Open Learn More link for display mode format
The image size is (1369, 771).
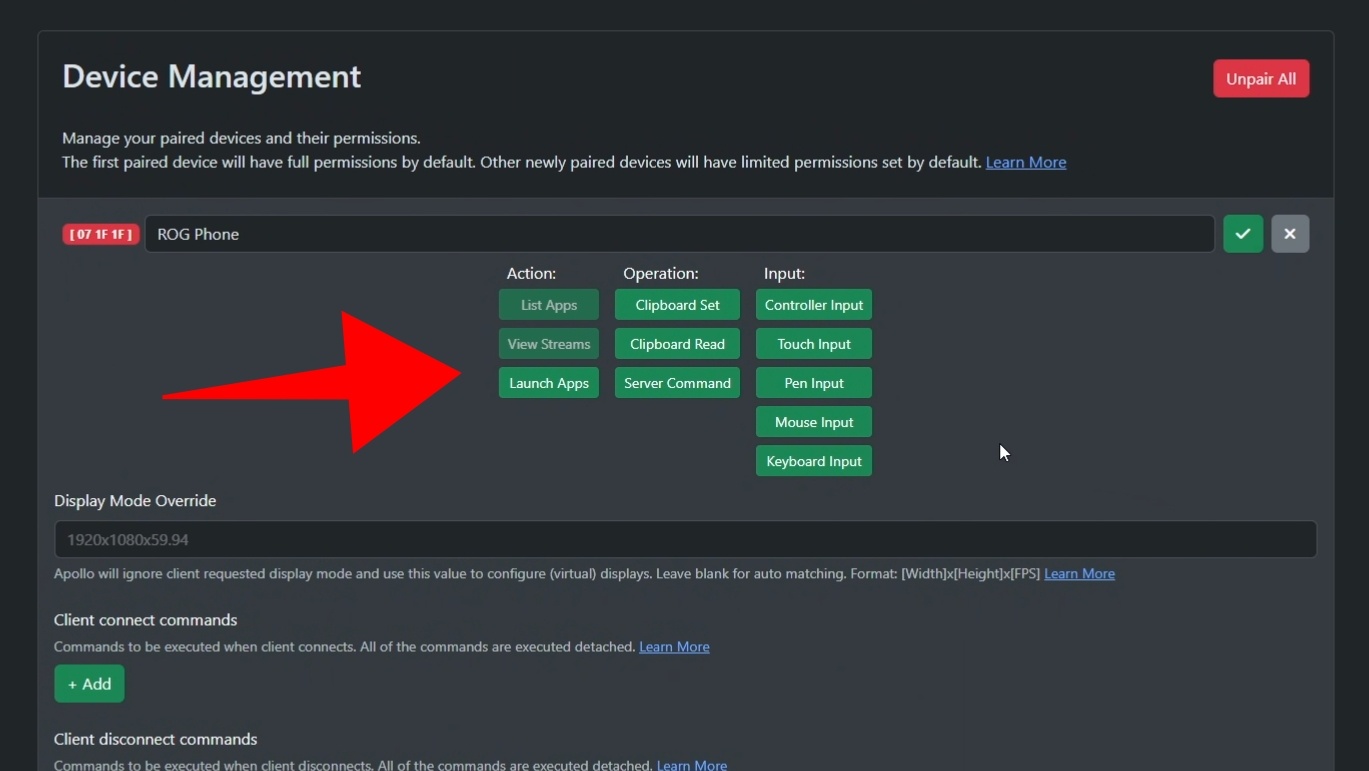(1079, 574)
